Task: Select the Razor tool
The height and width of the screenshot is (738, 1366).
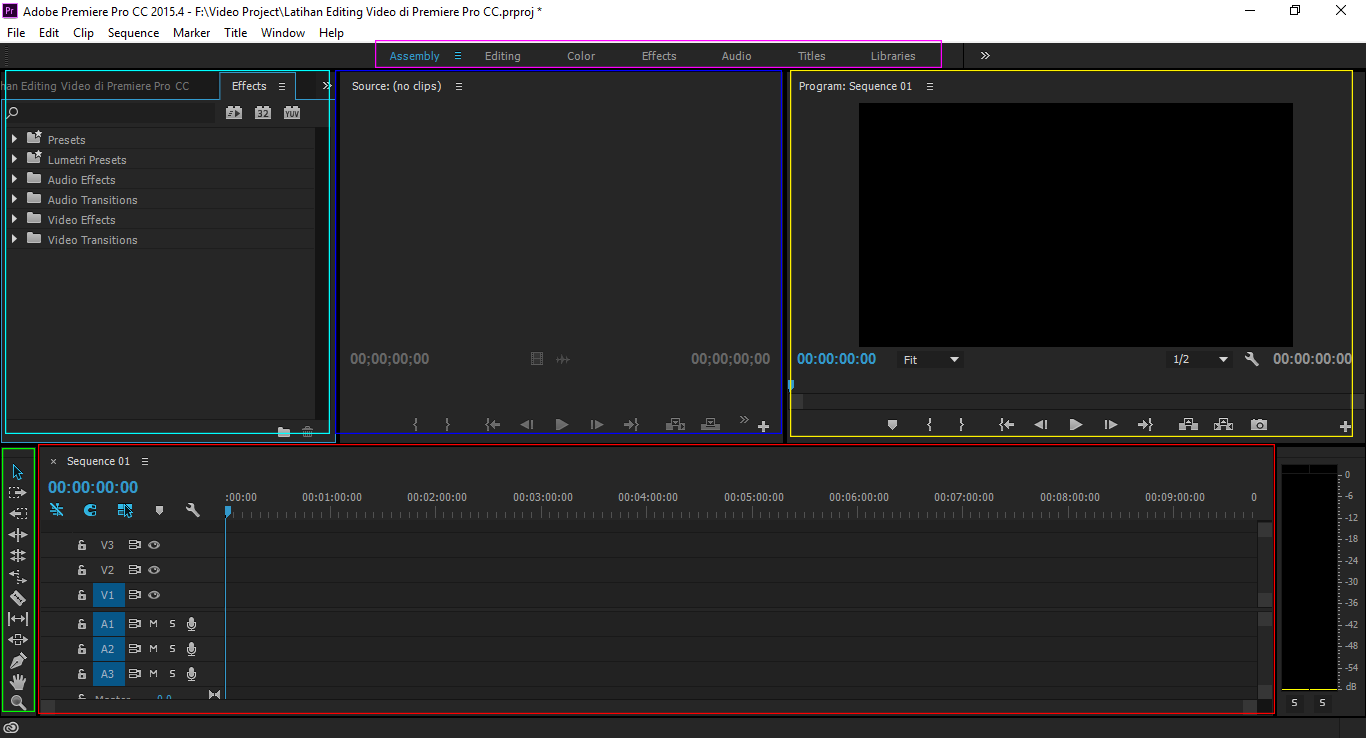Action: [x=18, y=598]
